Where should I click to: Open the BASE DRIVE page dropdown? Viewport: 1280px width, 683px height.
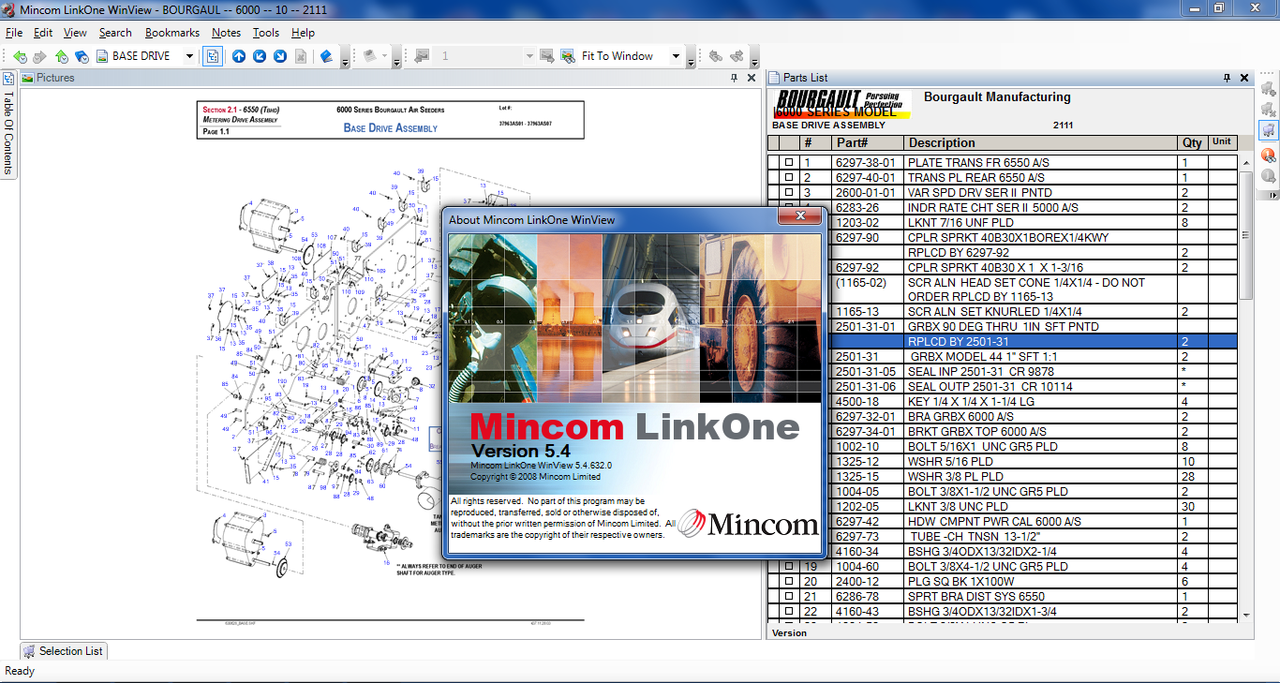tap(189, 57)
